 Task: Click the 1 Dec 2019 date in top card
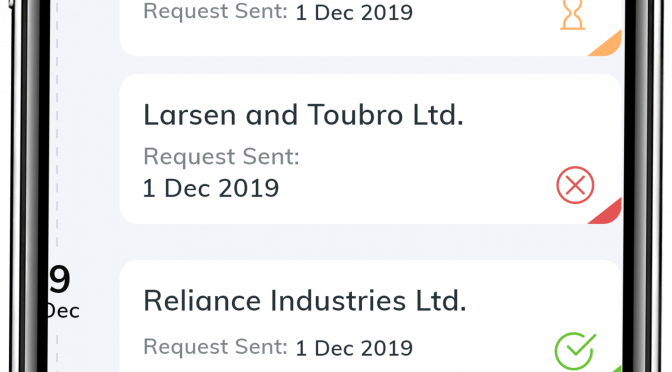pyautogui.click(x=354, y=12)
